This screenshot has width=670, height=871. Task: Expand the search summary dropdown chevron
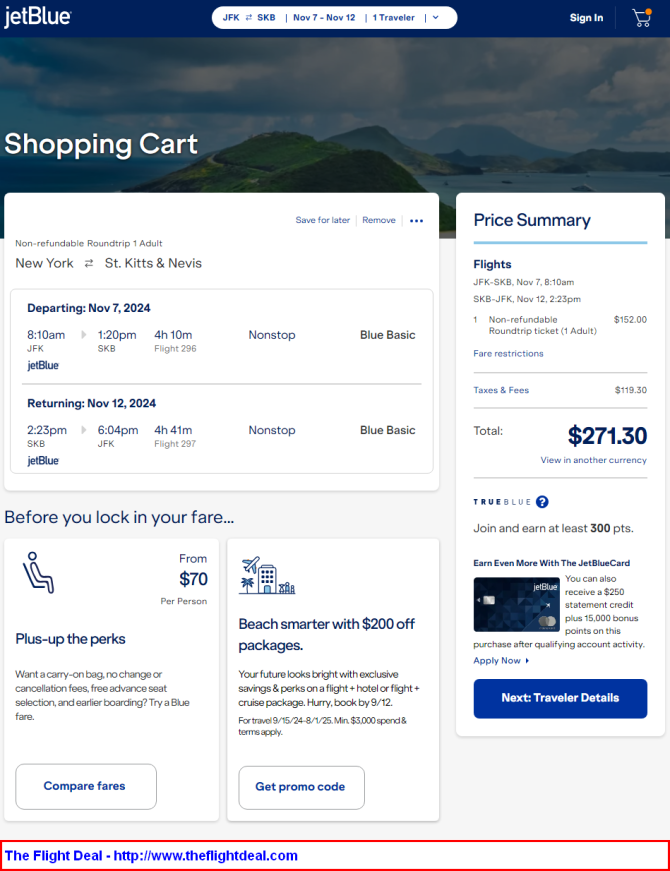[436, 18]
